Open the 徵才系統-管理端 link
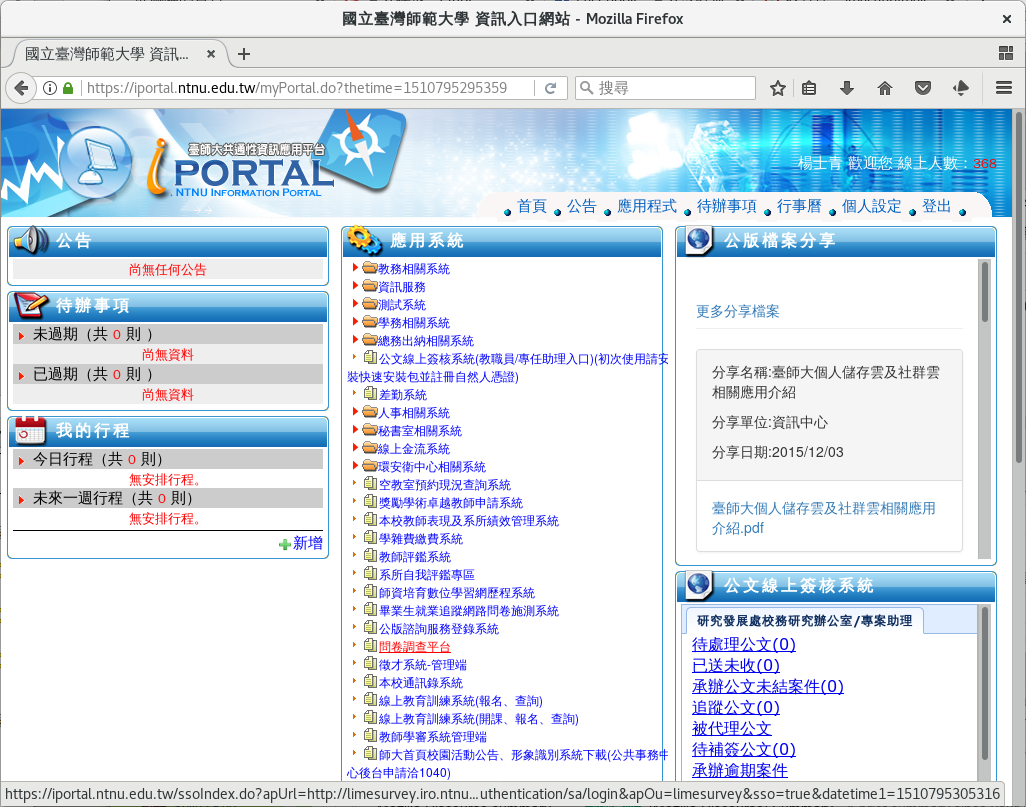1026x807 pixels. (423, 665)
